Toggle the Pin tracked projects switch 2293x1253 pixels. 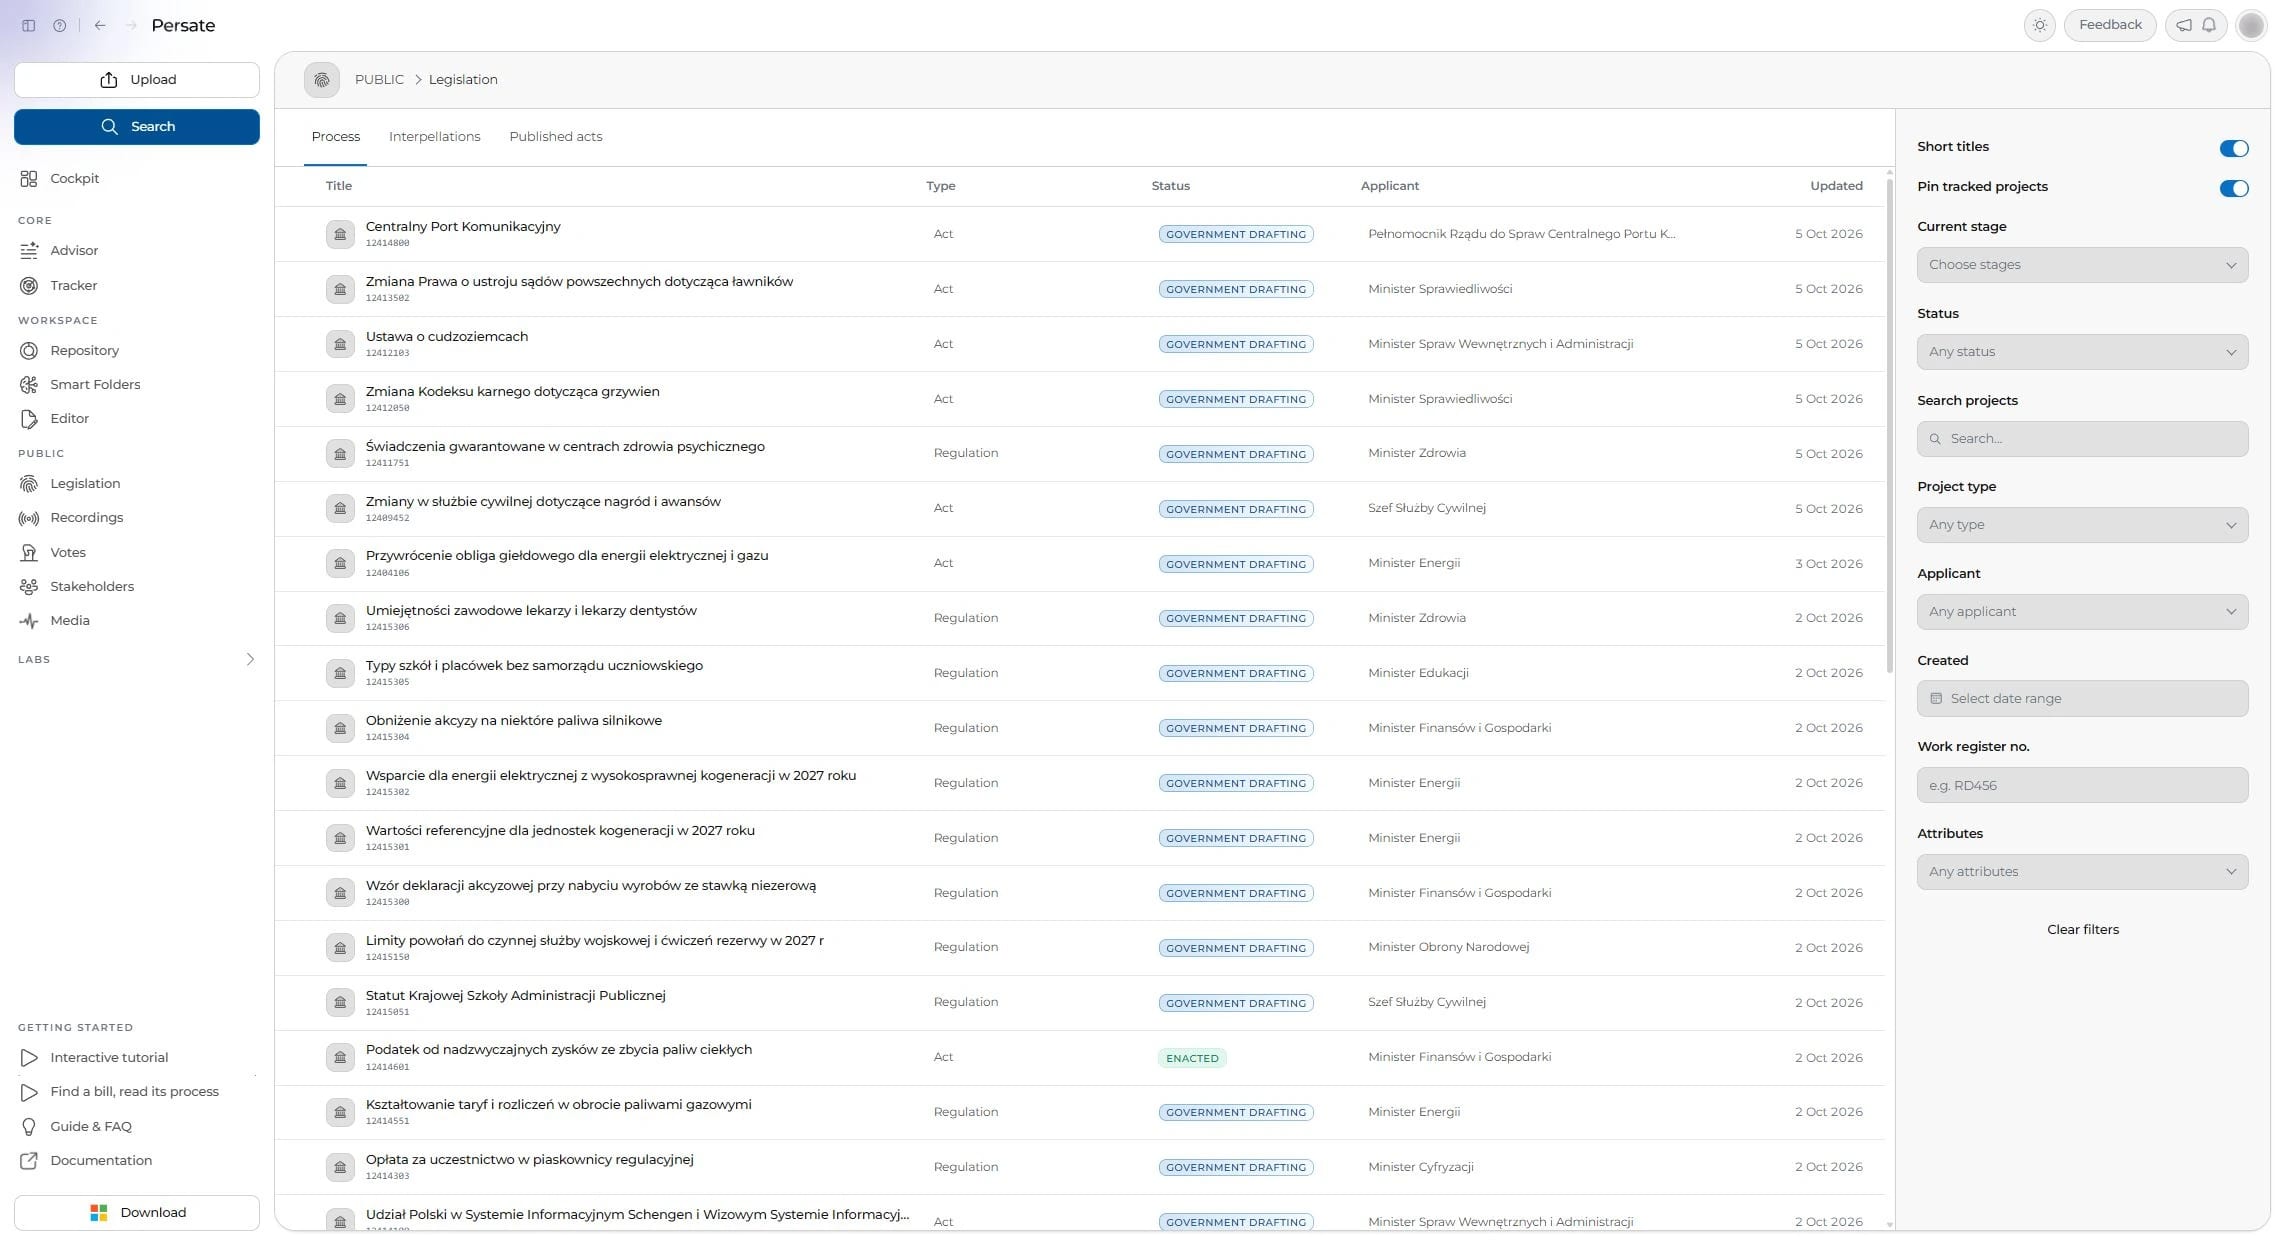(2233, 188)
